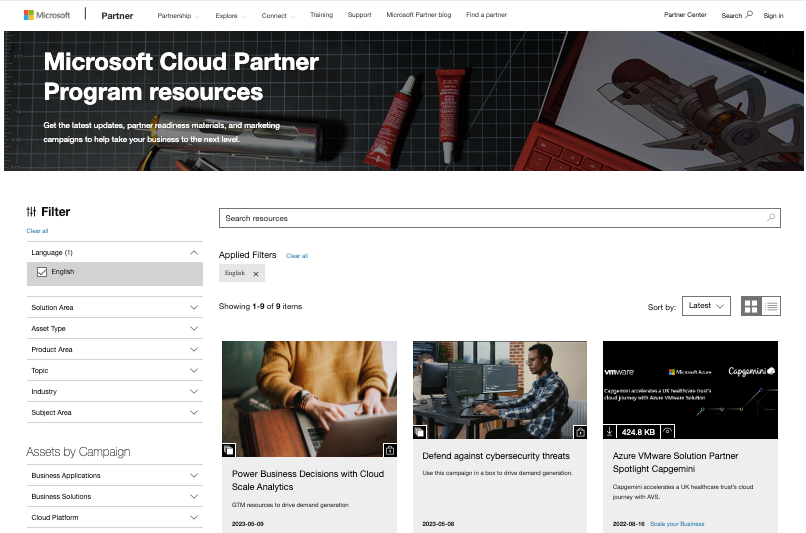Go to Training page
The width and height of the screenshot is (806, 533).
pyautogui.click(x=321, y=15)
